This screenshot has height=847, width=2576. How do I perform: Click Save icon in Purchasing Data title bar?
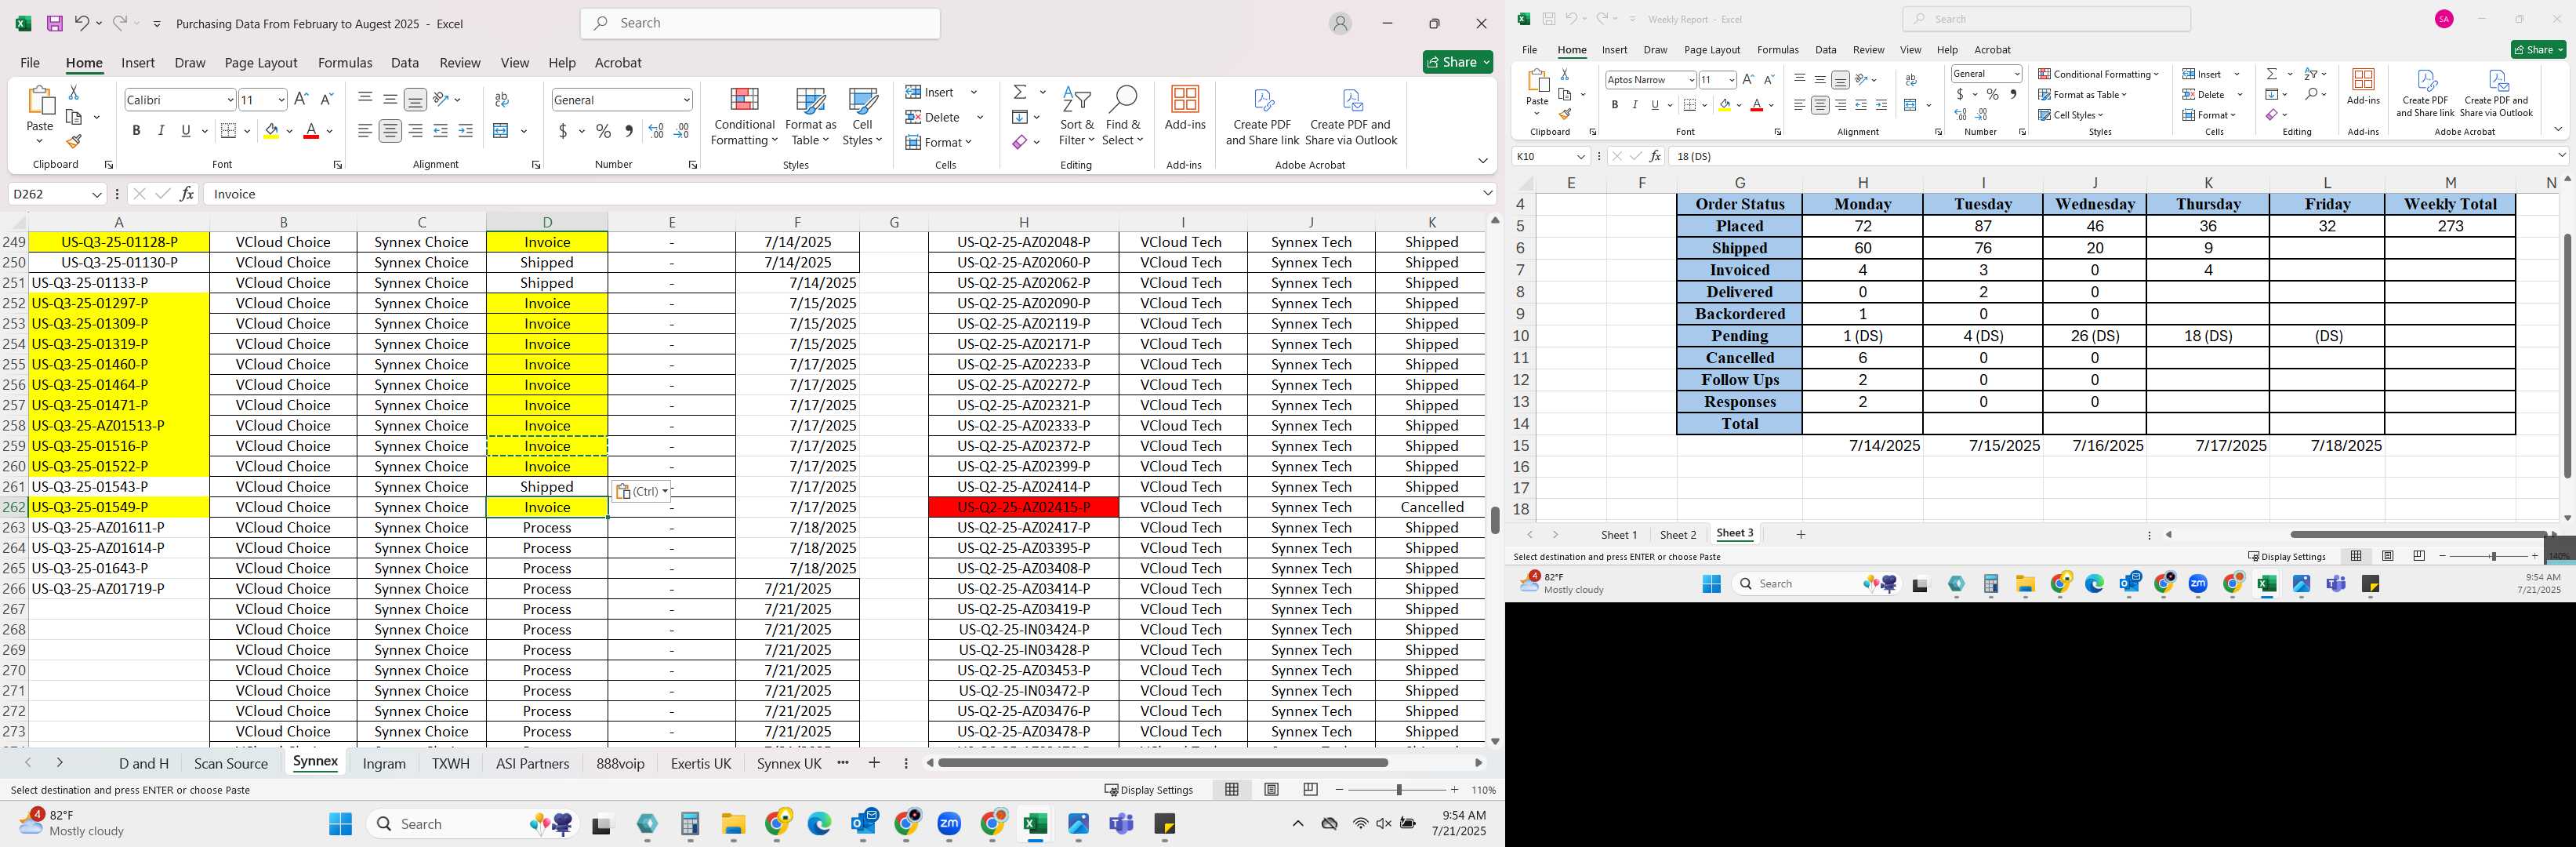click(54, 23)
